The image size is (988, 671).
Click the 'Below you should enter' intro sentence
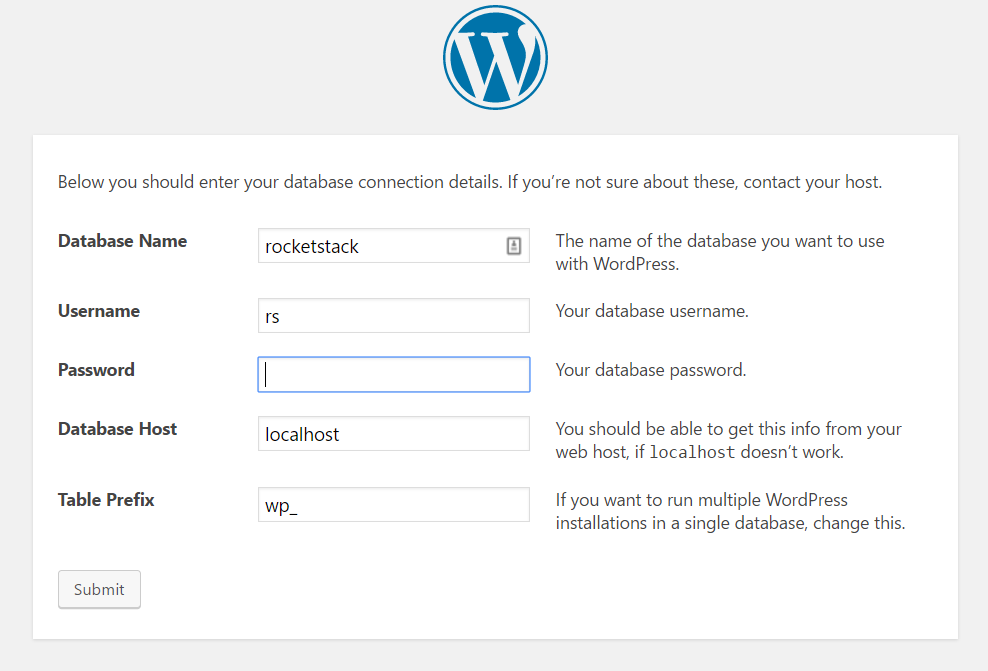click(470, 182)
